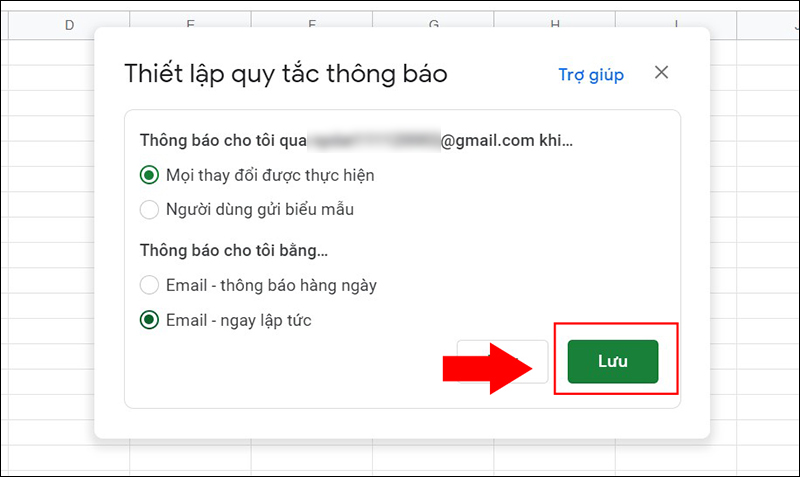Close the notification rules dialog with X
This screenshot has width=800, height=477.
(661, 73)
